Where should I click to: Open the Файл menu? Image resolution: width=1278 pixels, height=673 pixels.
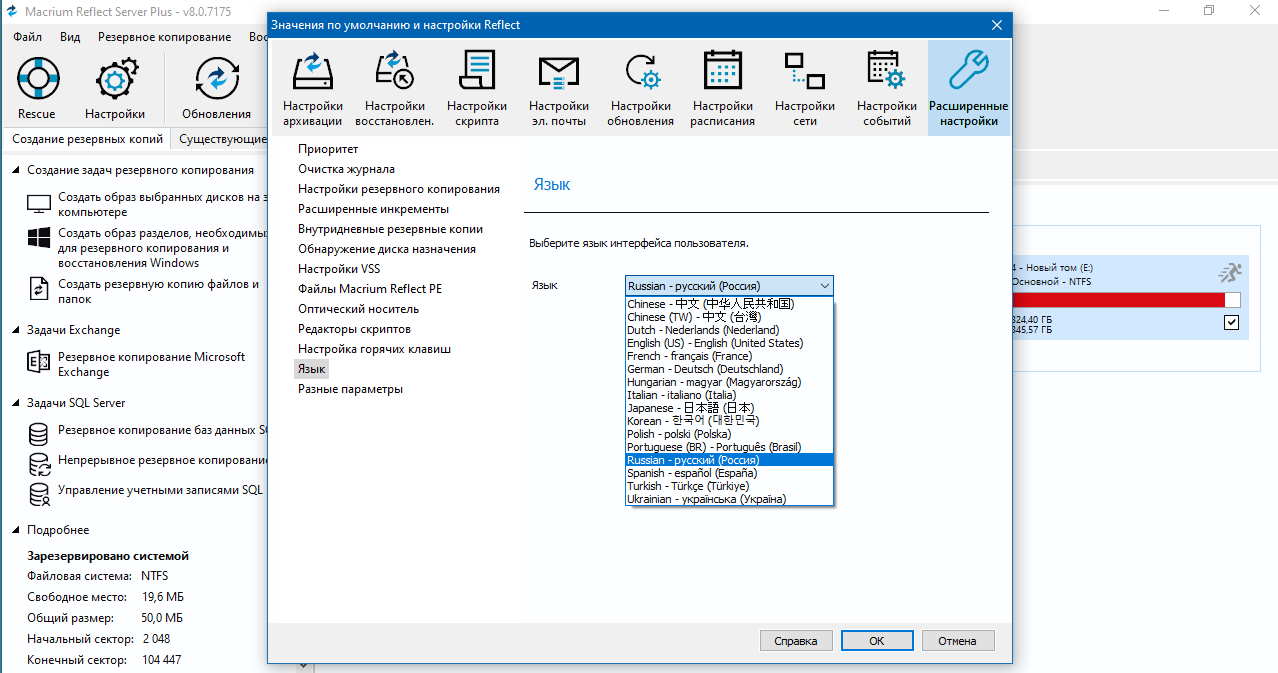click(27, 37)
